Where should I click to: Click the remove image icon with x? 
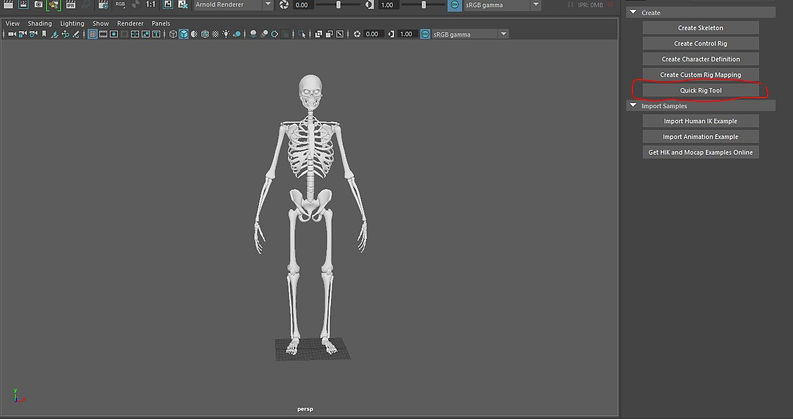point(183,5)
